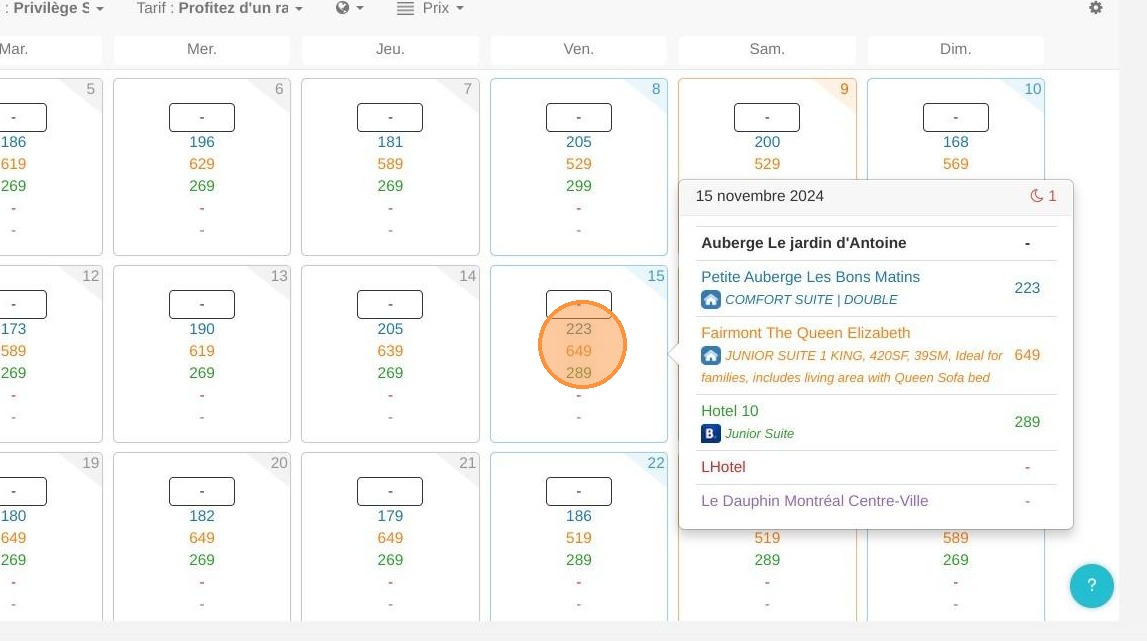Click the Jeu. column header
The image size is (1147, 641).
[390, 49]
